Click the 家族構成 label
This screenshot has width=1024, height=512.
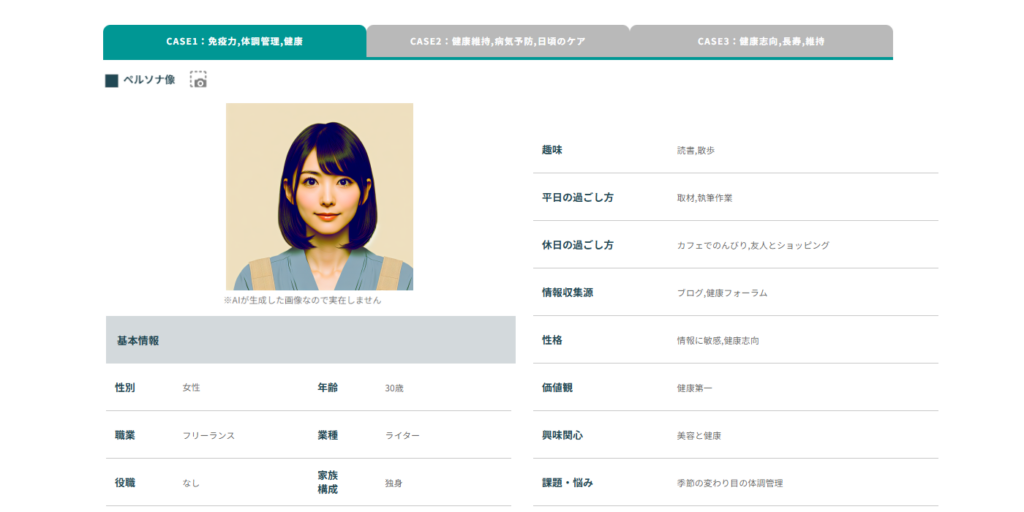[x=328, y=482]
